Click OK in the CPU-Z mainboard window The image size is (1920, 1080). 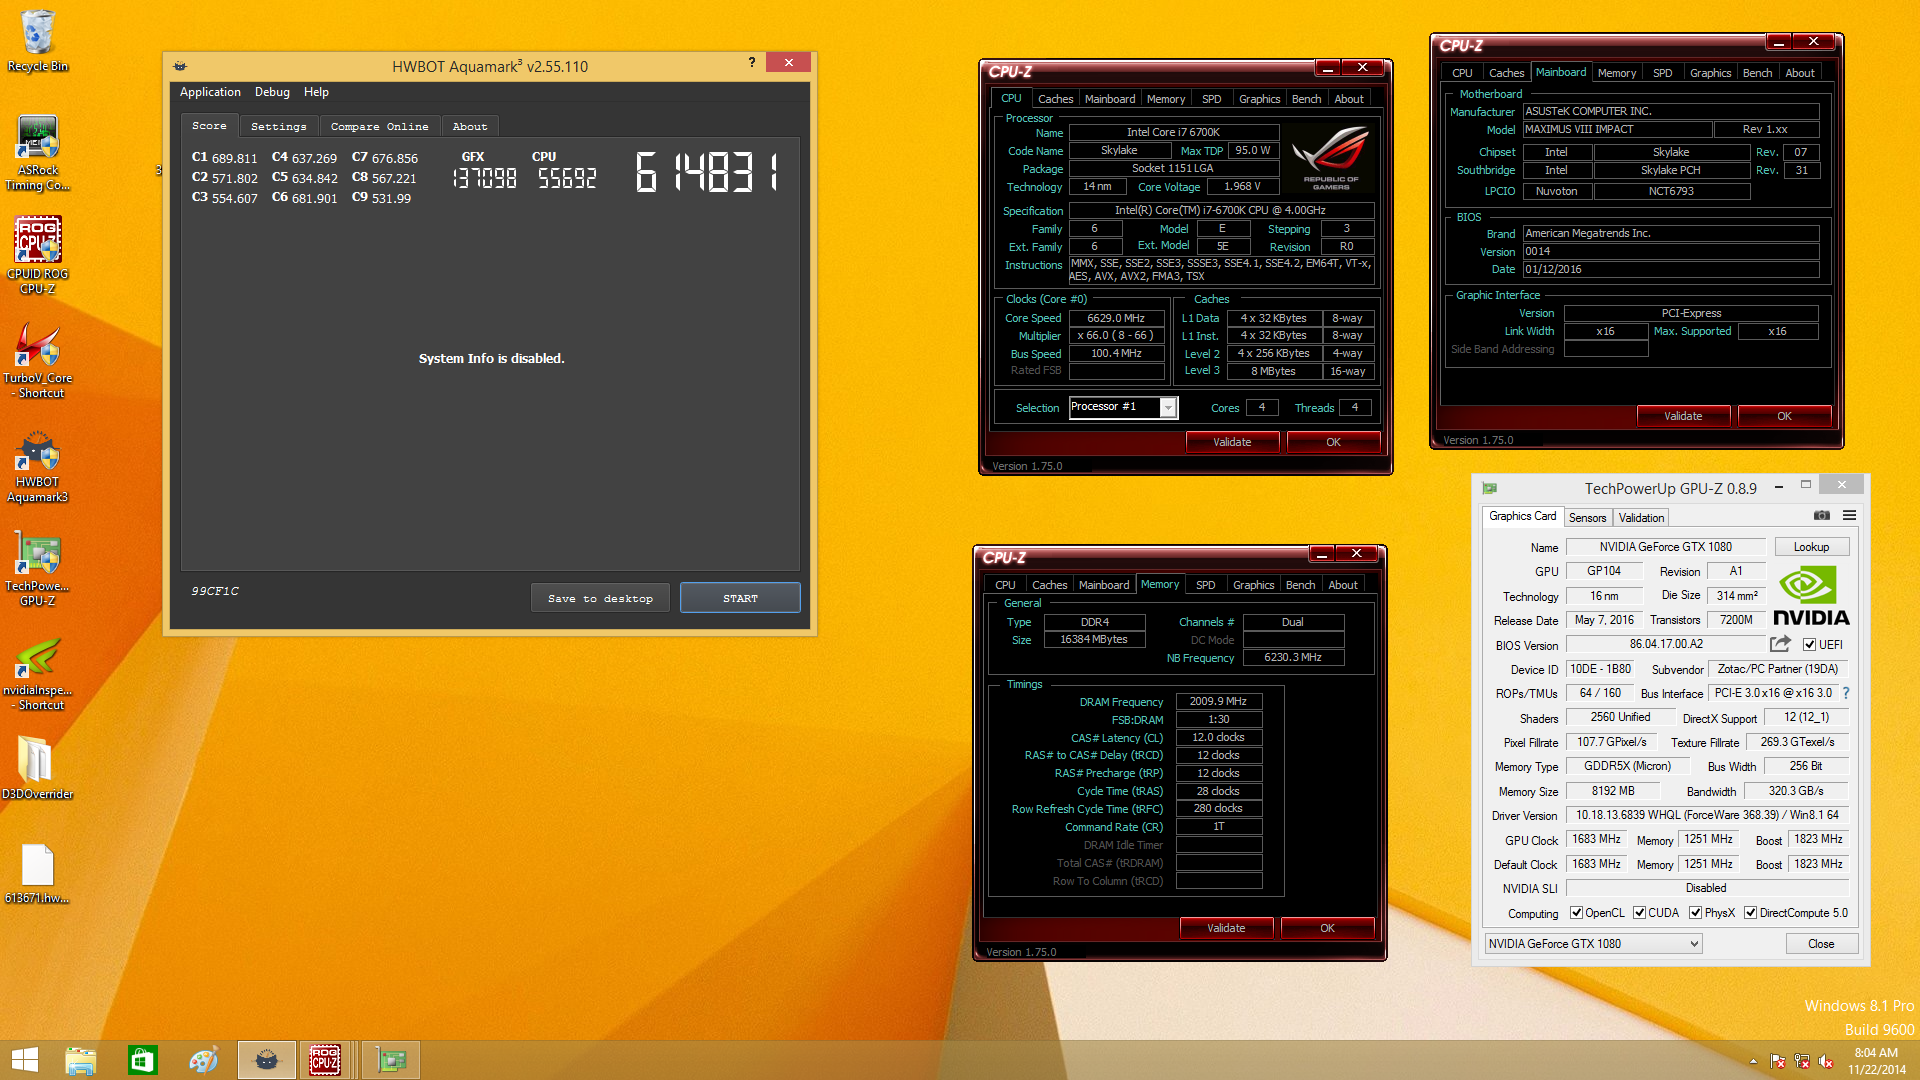click(1784, 416)
